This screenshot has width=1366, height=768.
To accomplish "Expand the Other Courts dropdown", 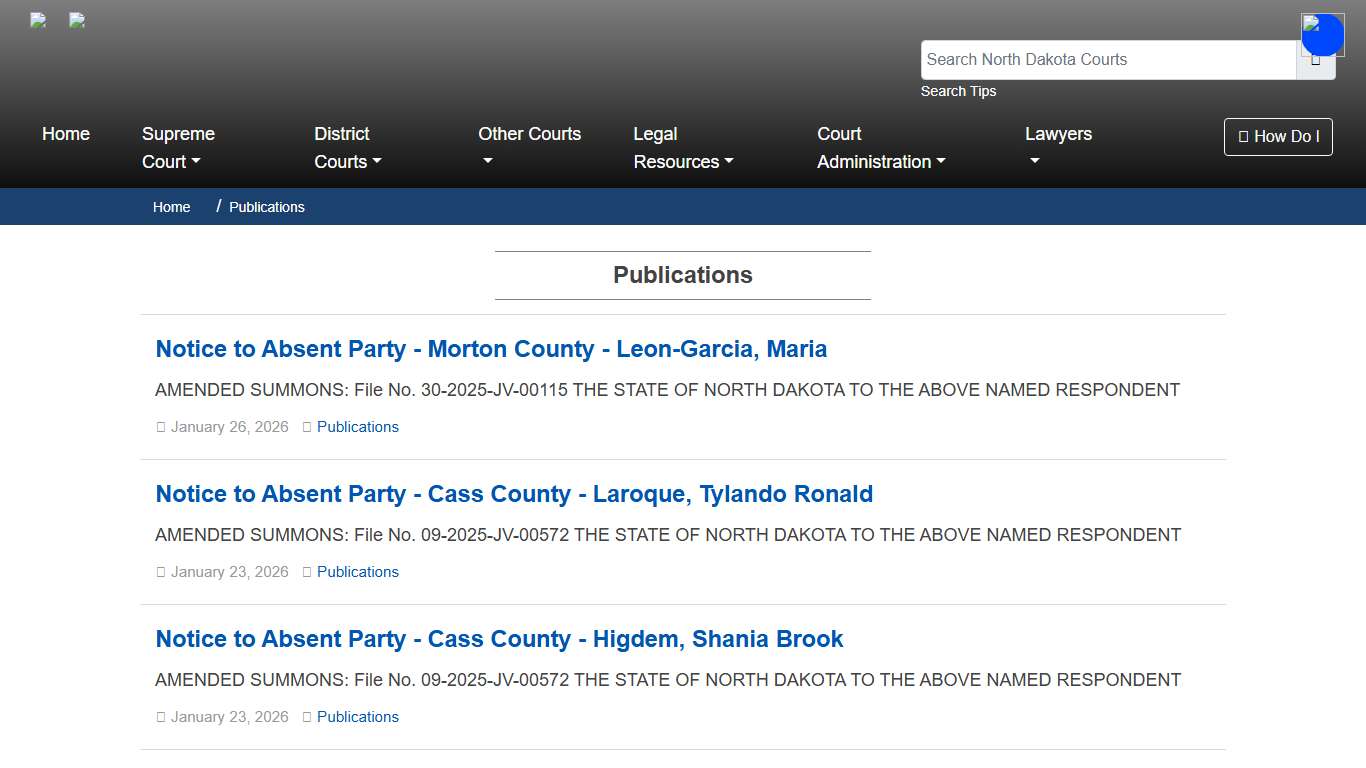I will point(529,148).
